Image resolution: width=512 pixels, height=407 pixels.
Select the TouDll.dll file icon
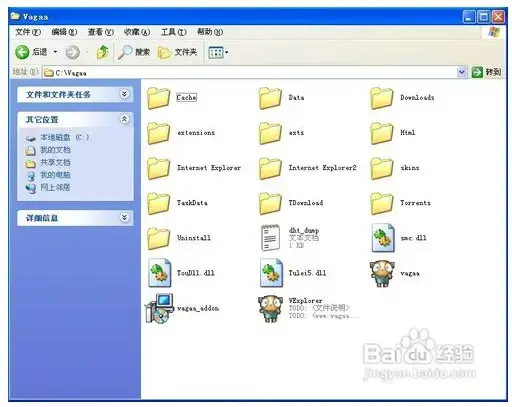(160, 273)
